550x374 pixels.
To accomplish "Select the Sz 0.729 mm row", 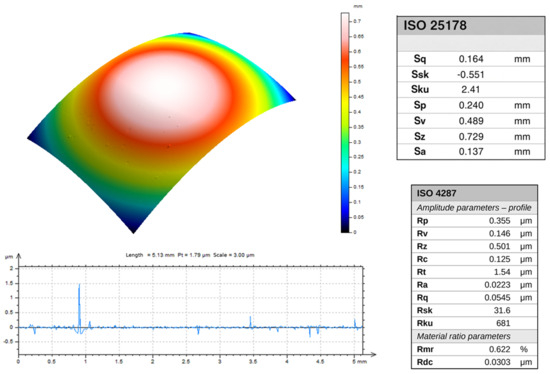I will pyautogui.click(x=471, y=136).
